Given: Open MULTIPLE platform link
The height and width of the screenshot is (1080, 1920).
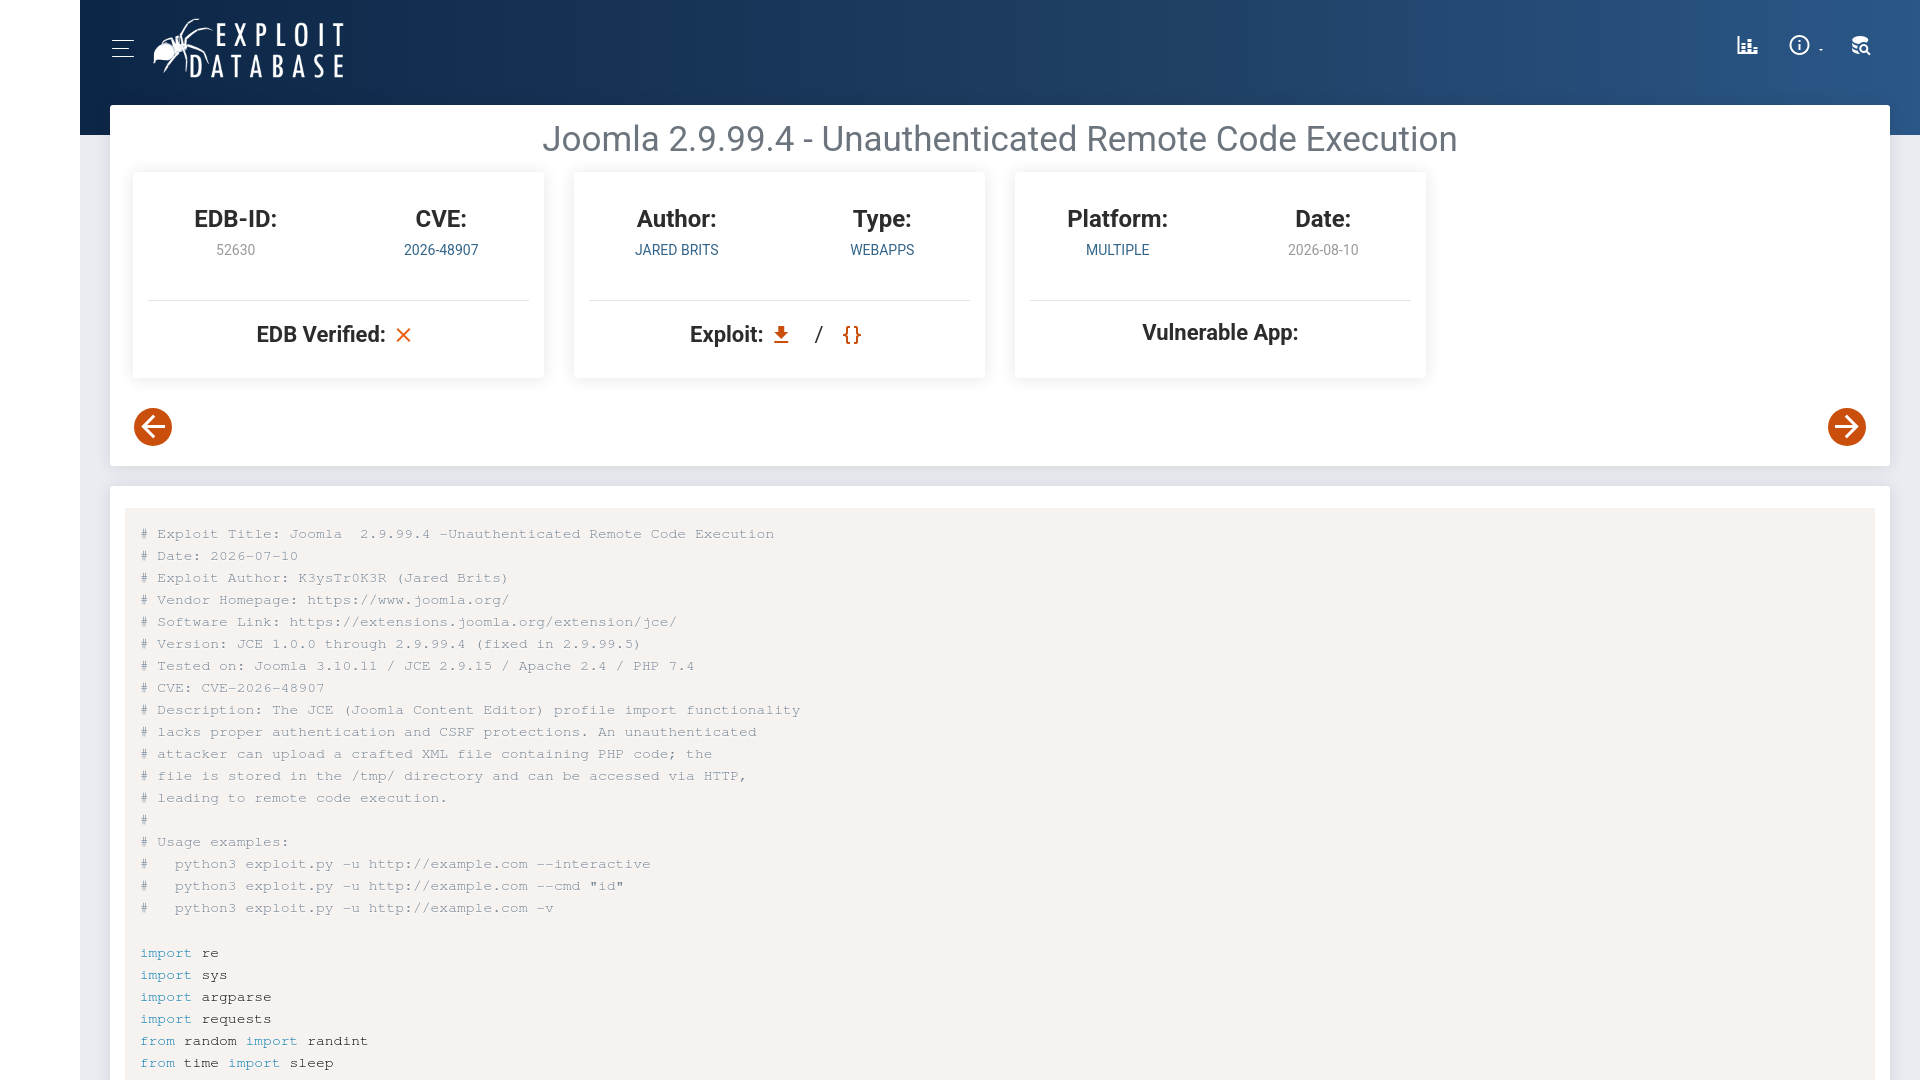Looking at the screenshot, I should (x=1118, y=250).
